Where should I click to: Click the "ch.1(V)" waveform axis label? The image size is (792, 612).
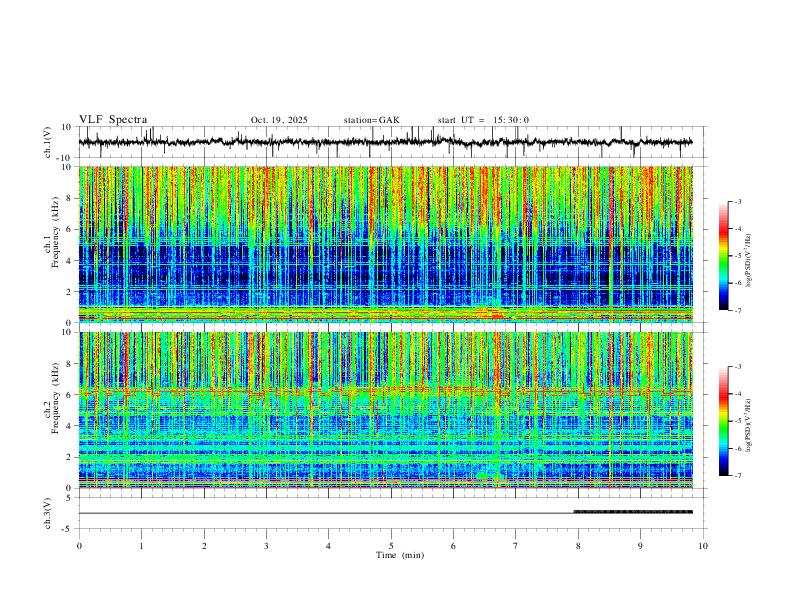(49, 142)
